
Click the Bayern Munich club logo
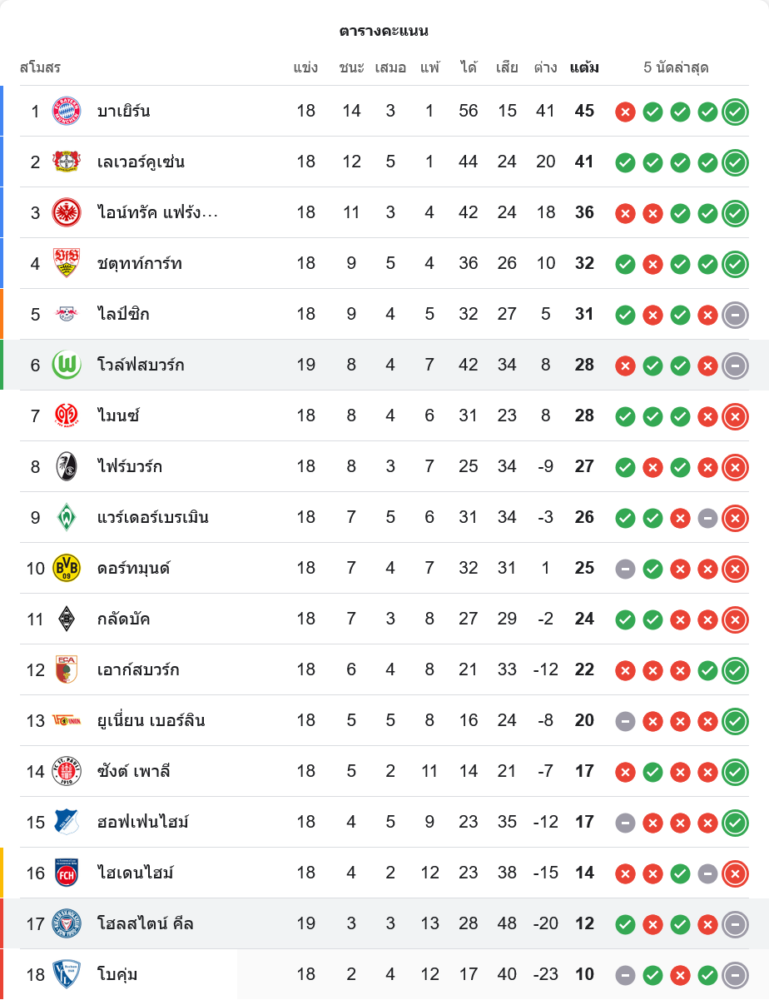point(67,111)
